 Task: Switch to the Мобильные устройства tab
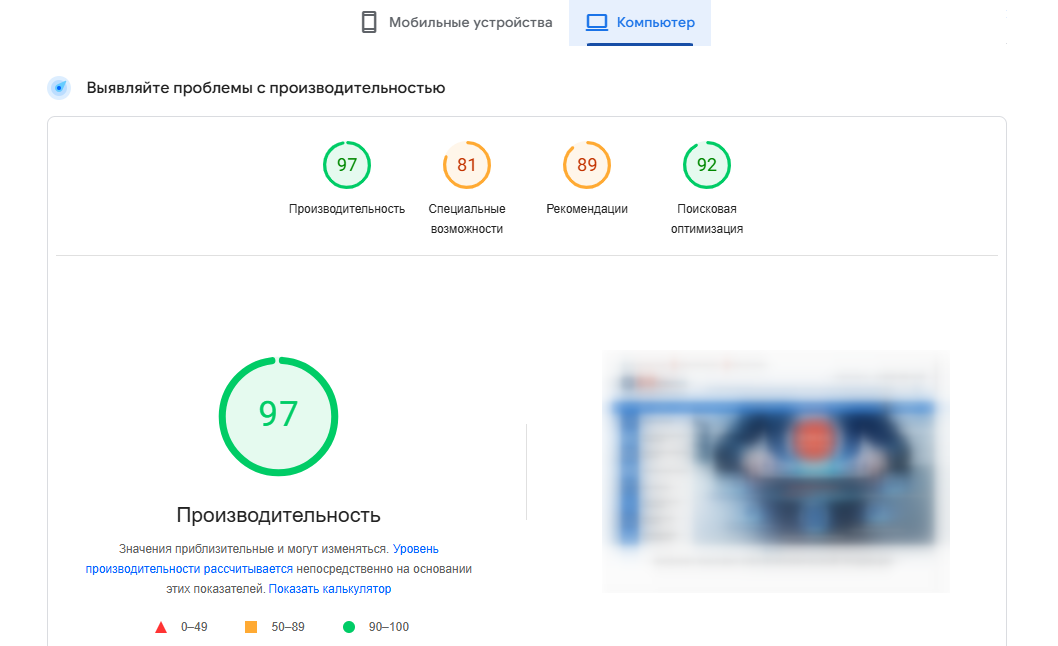click(x=456, y=22)
